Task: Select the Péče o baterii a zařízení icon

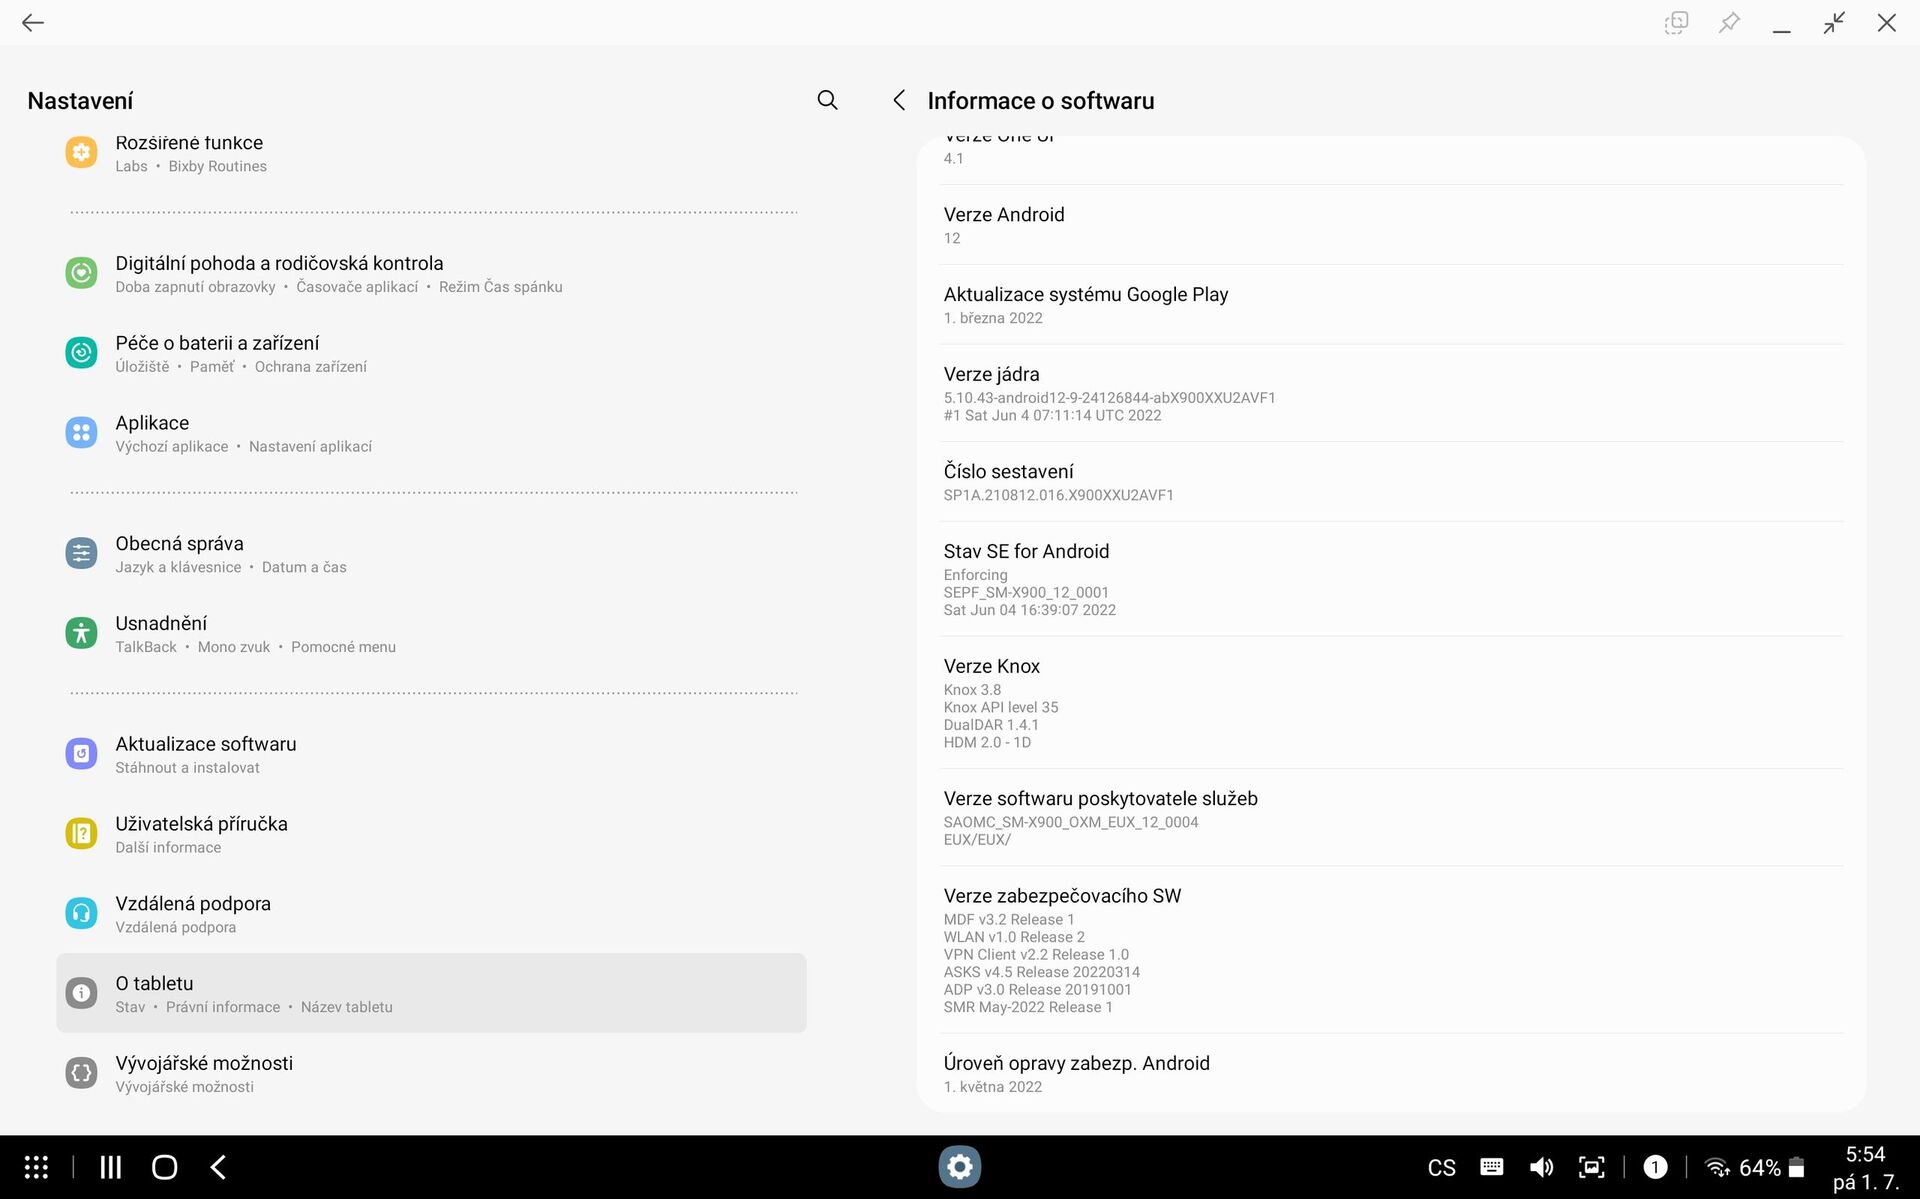Action: 80,352
